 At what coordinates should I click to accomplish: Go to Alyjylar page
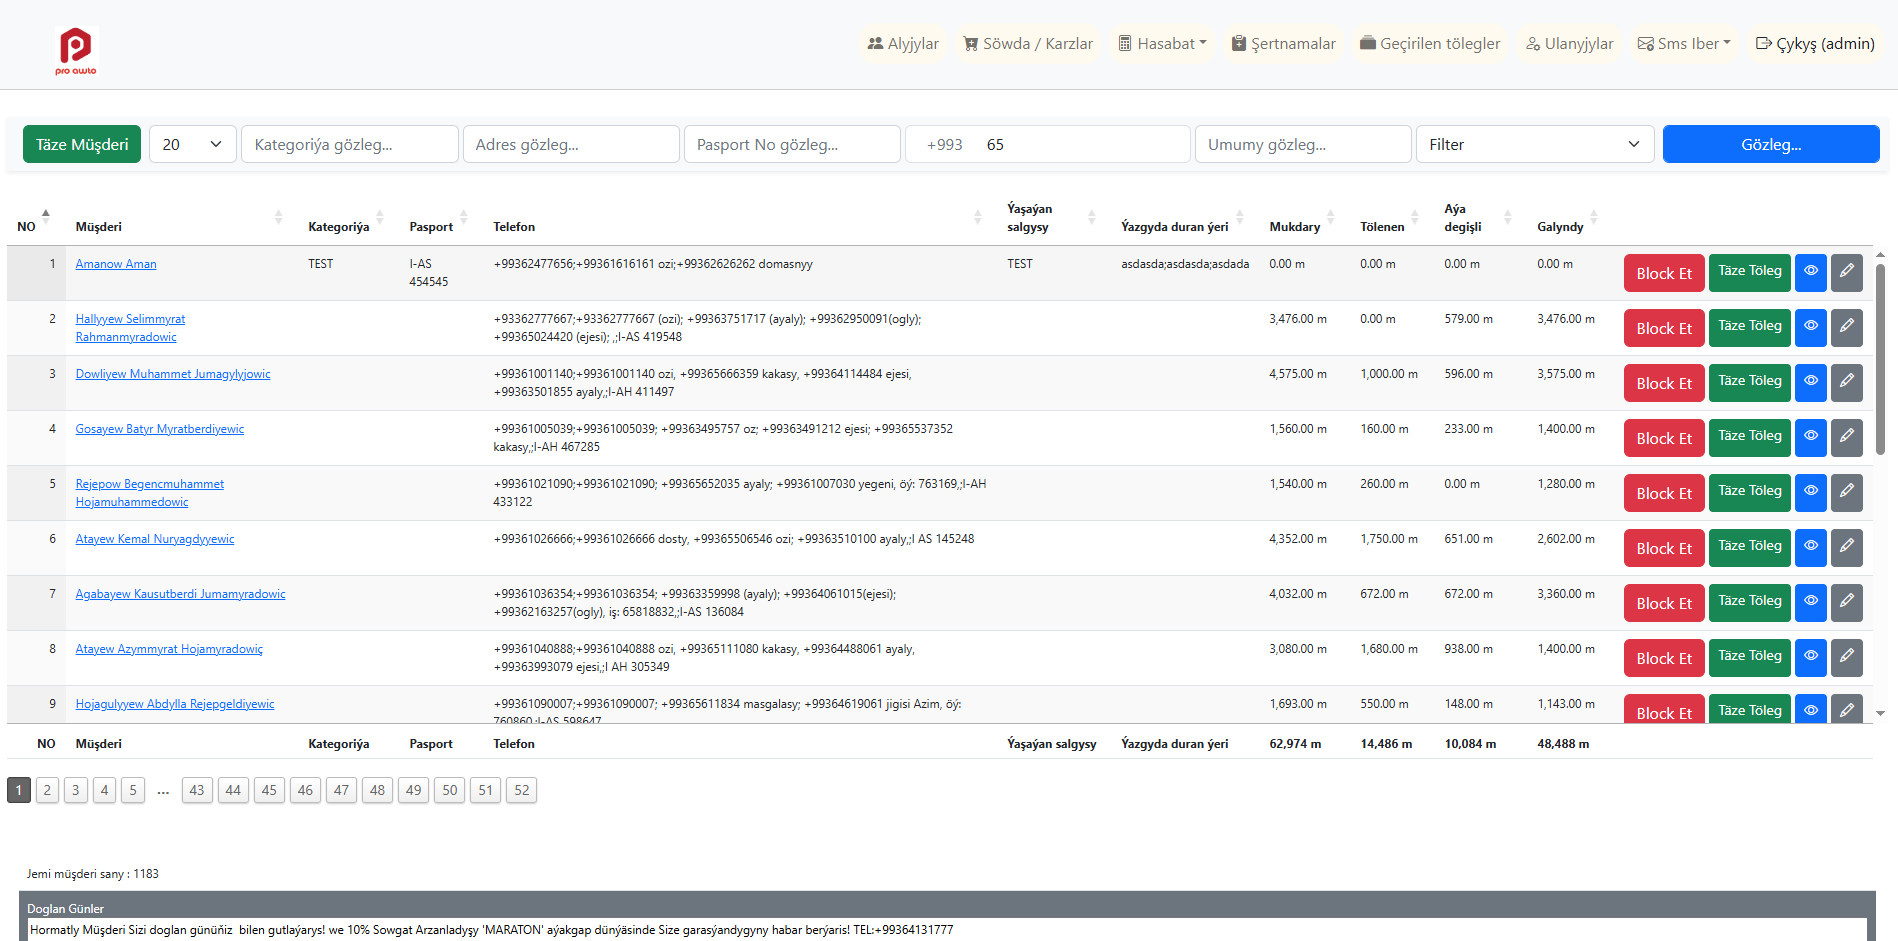click(x=902, y=44)
